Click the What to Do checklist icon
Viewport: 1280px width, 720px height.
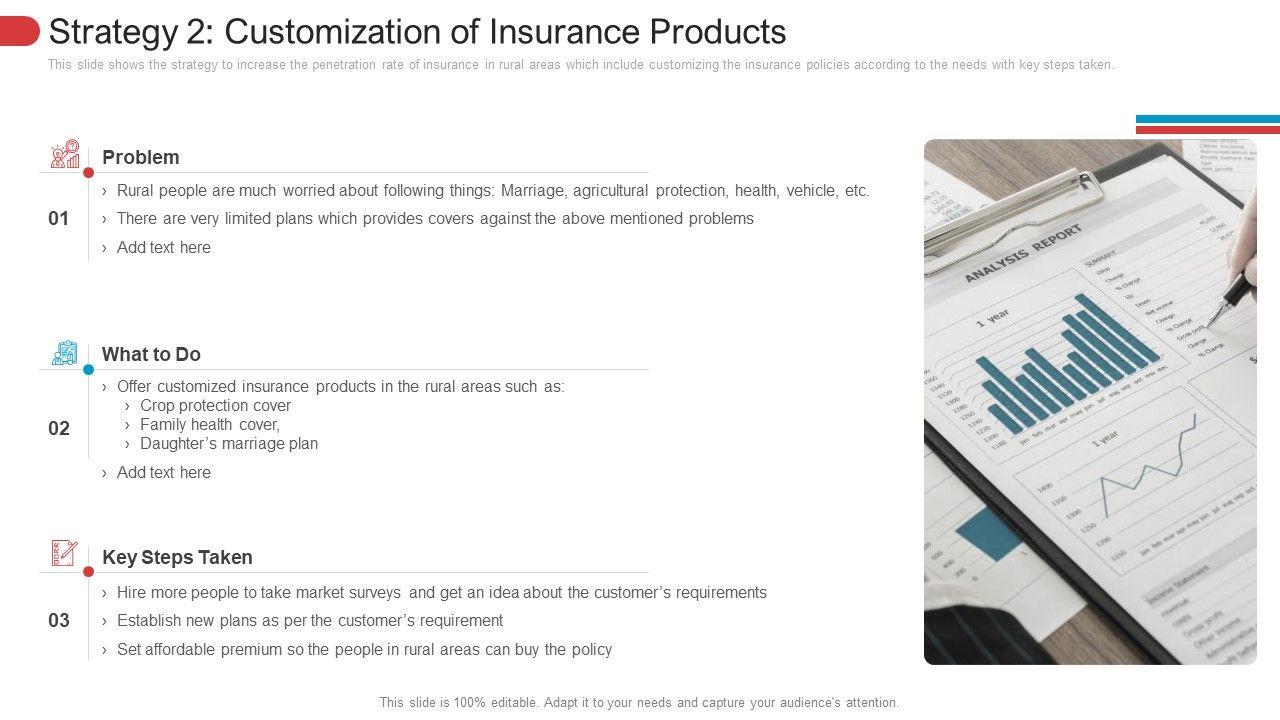pos(65,352)
